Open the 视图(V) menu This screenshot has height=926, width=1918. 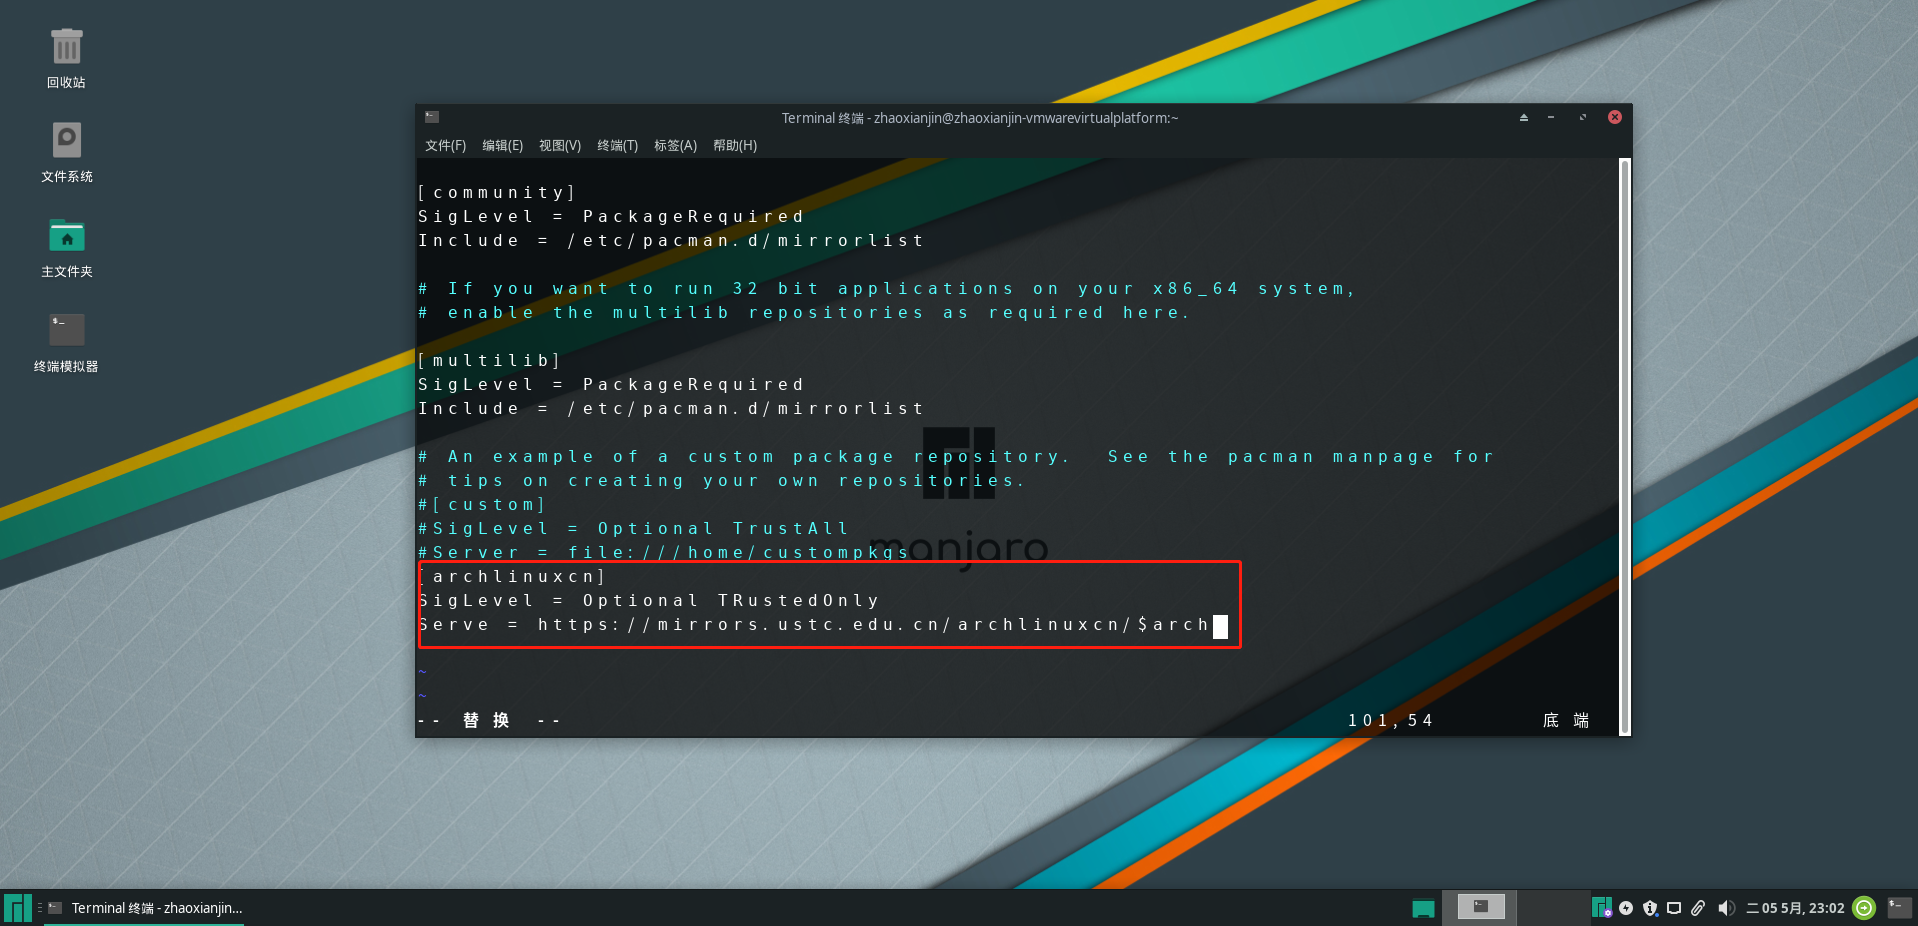(559, 145)
